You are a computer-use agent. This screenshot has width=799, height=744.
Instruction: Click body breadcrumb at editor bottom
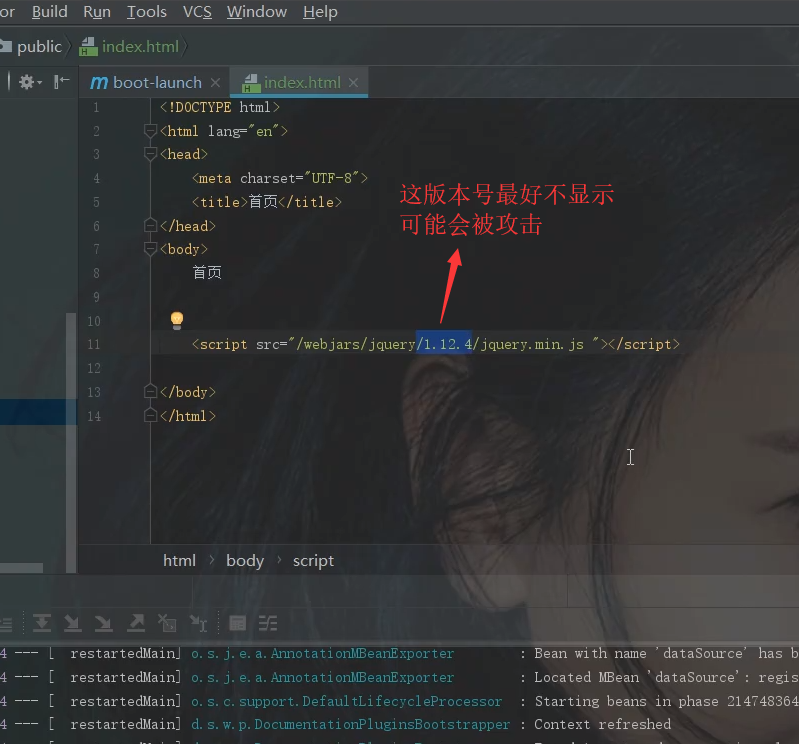click(x=245, y=561)
